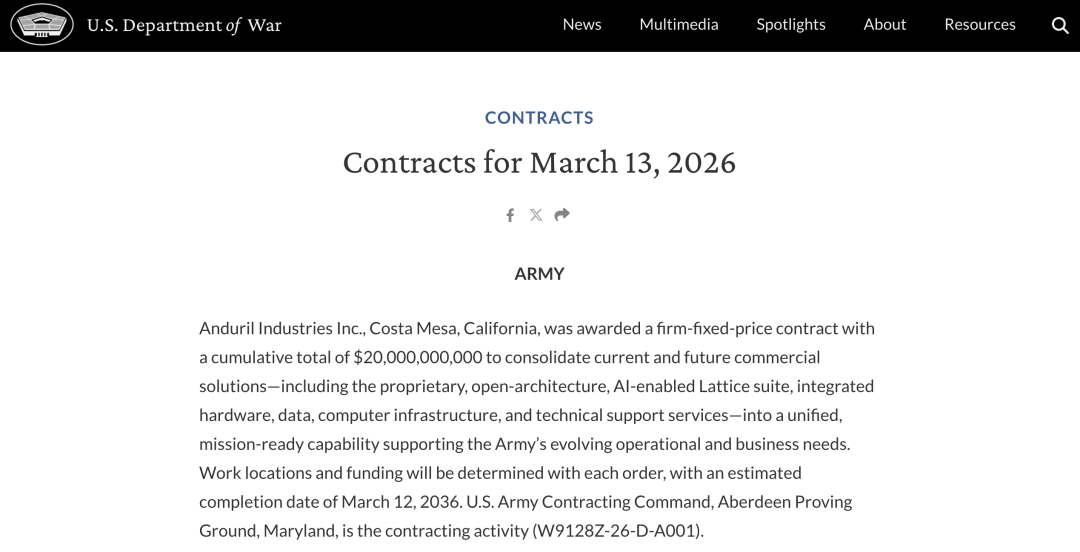Follow the CONTRACTS category link

[539, 118]
